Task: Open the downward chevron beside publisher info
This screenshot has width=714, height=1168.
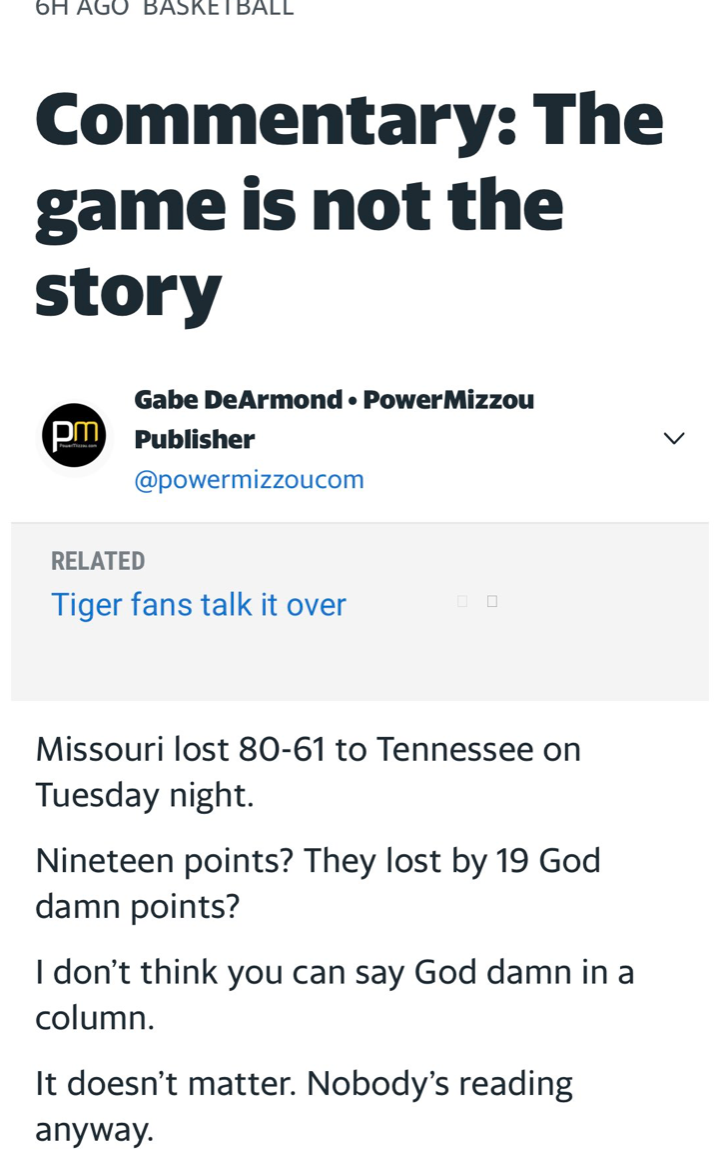Action: [674, 438]
